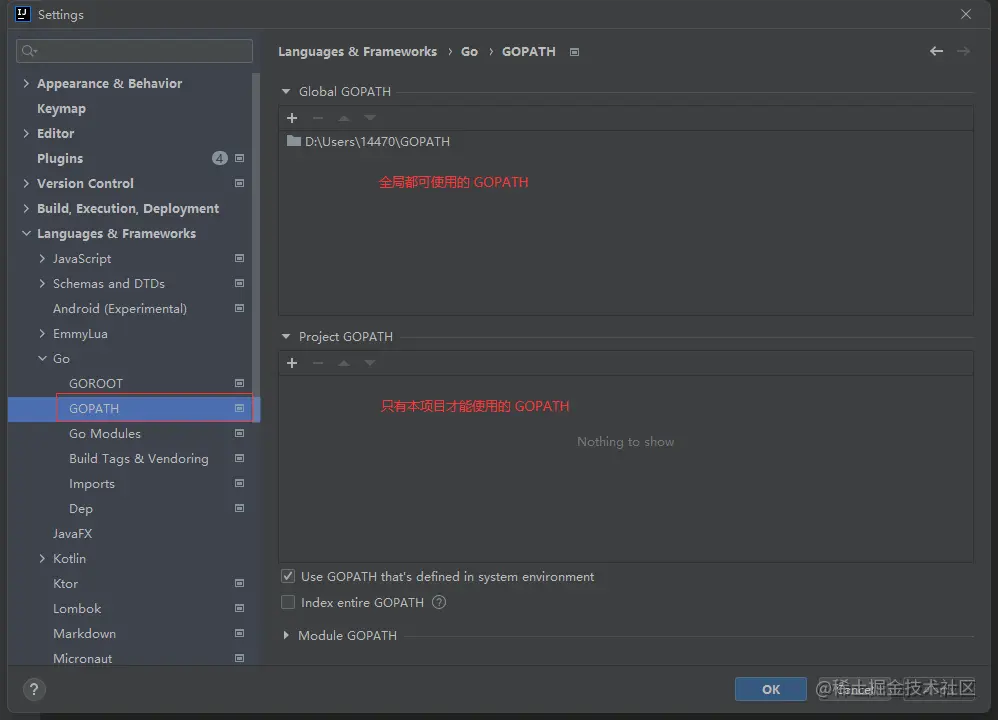The height and width of the screenshot is (720, 998).
Task: Enable Index entire GOPATH checkbox
Action: click(x=288, y=602)
